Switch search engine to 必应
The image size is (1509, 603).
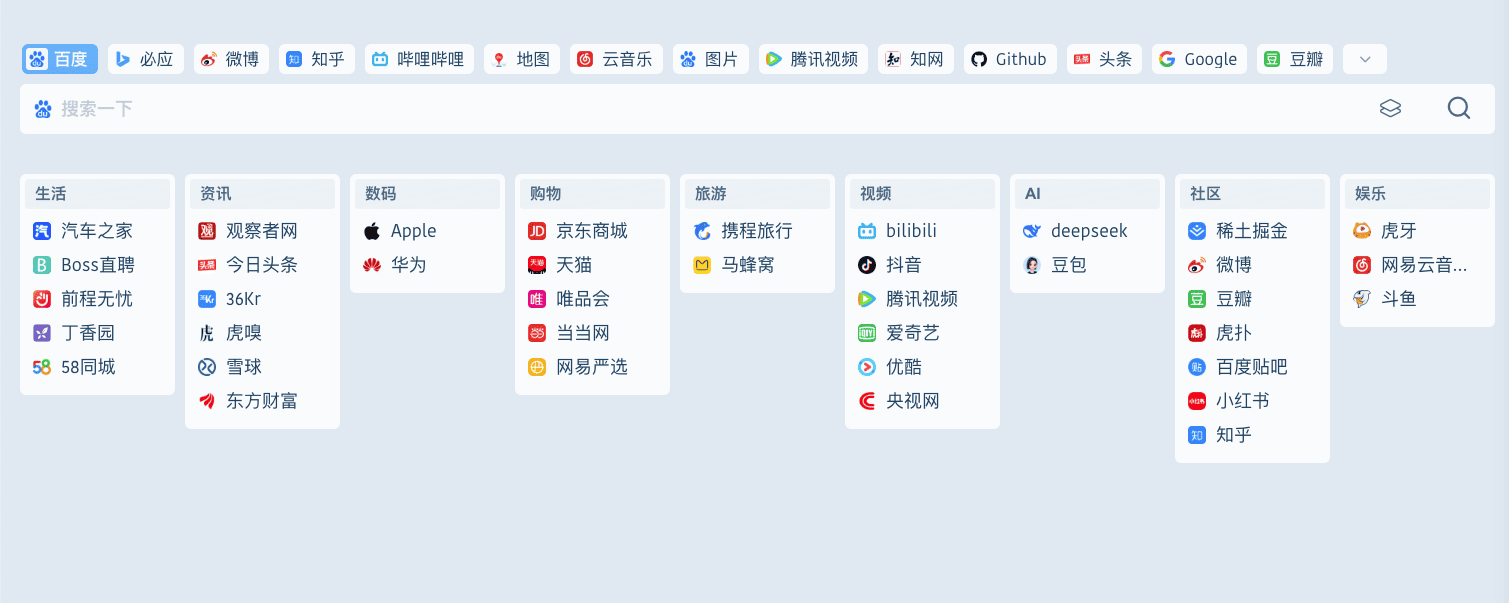(146, 59)
